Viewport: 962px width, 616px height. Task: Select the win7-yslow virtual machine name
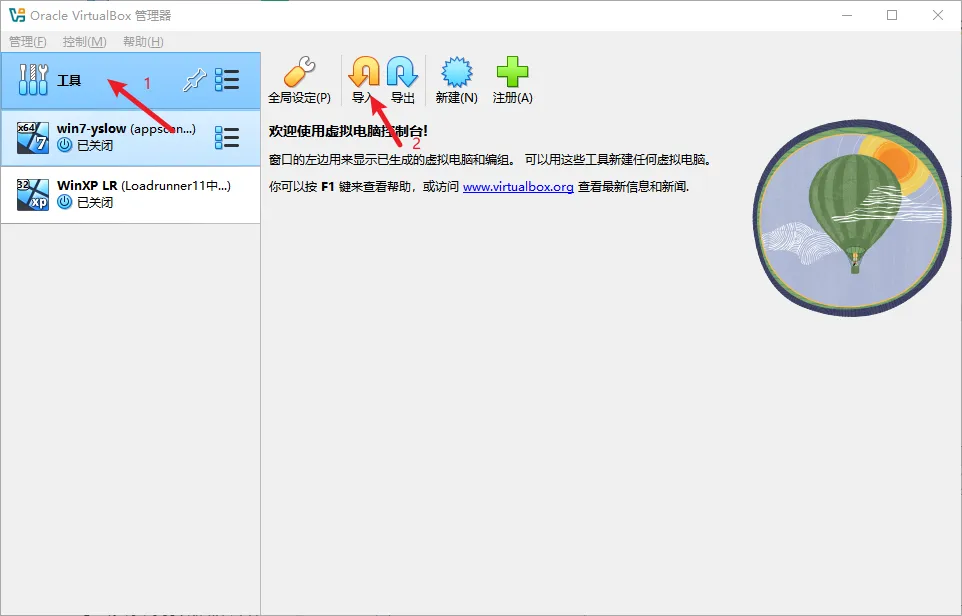(x=92, y=129)
